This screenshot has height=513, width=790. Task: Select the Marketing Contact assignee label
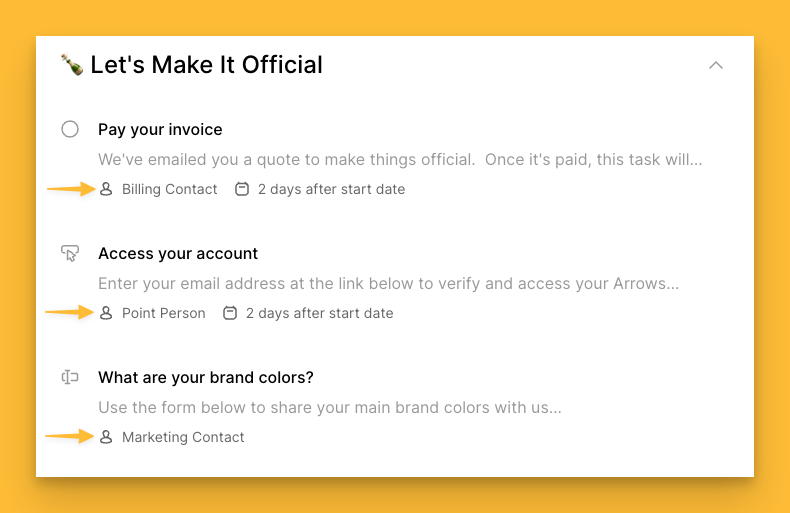(183, 437)
